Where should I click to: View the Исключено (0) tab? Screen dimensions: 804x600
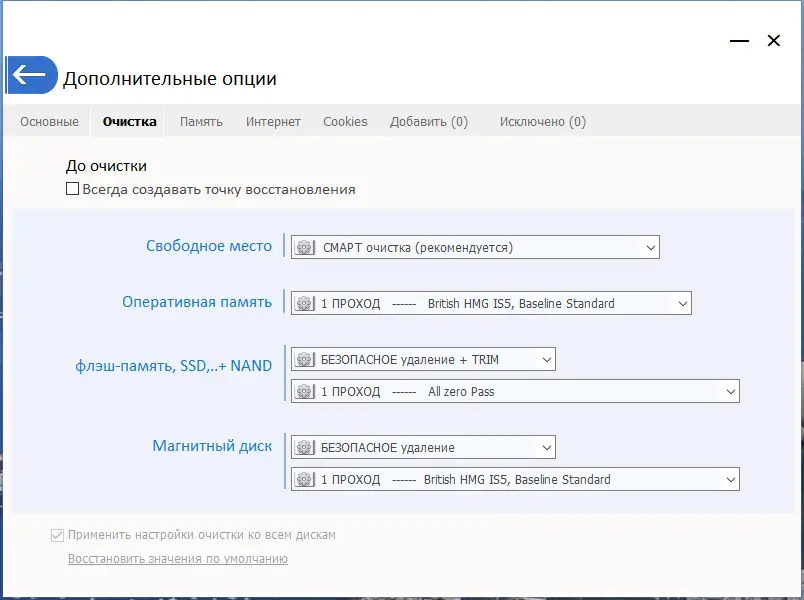click(540, 121)
